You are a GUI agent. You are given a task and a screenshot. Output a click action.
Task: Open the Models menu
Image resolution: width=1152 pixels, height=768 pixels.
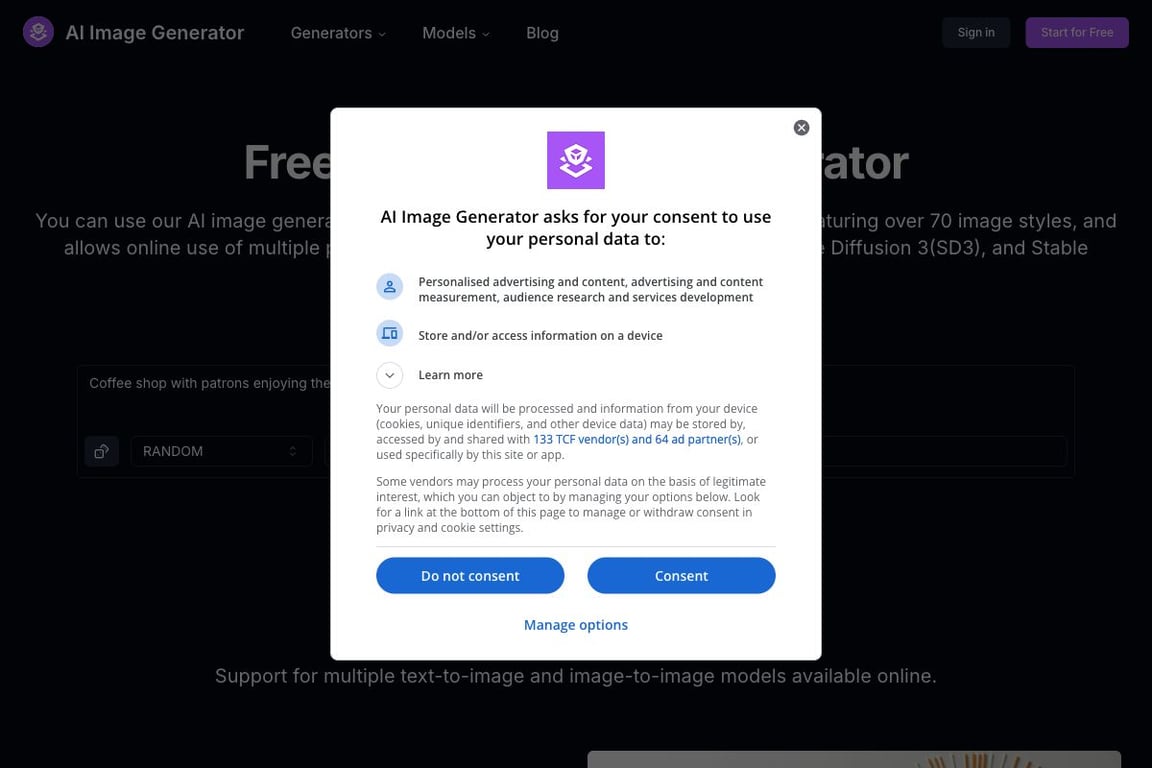456,33
